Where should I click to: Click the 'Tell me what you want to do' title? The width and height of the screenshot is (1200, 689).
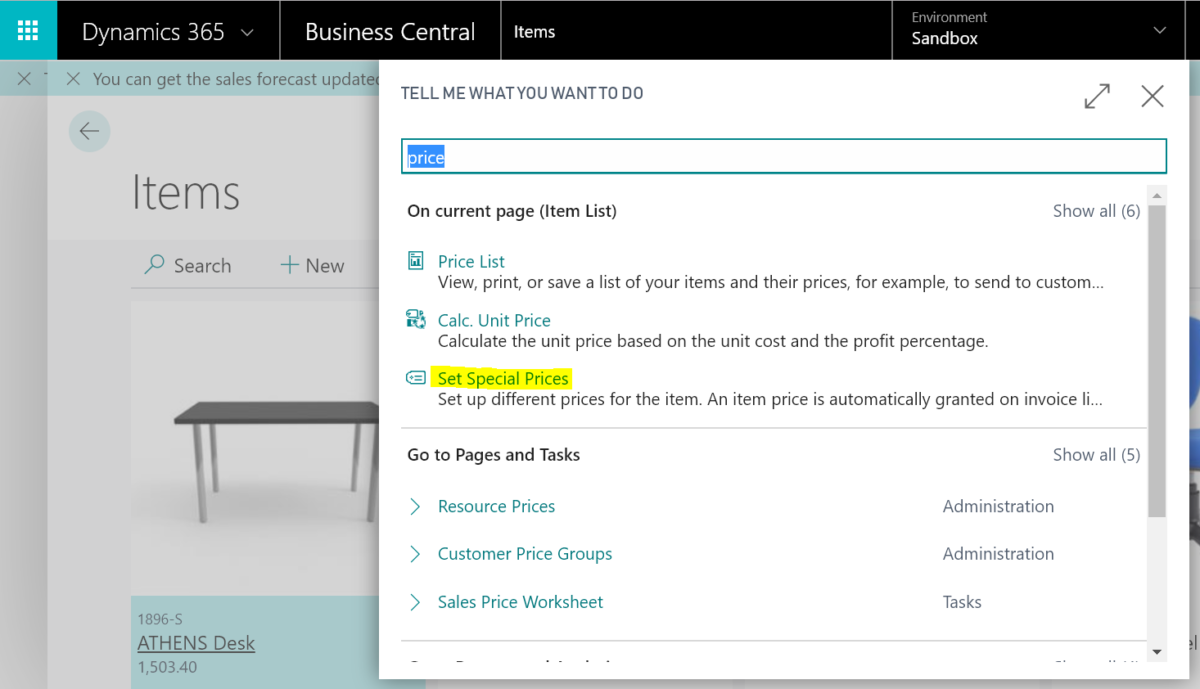[522, 93]
